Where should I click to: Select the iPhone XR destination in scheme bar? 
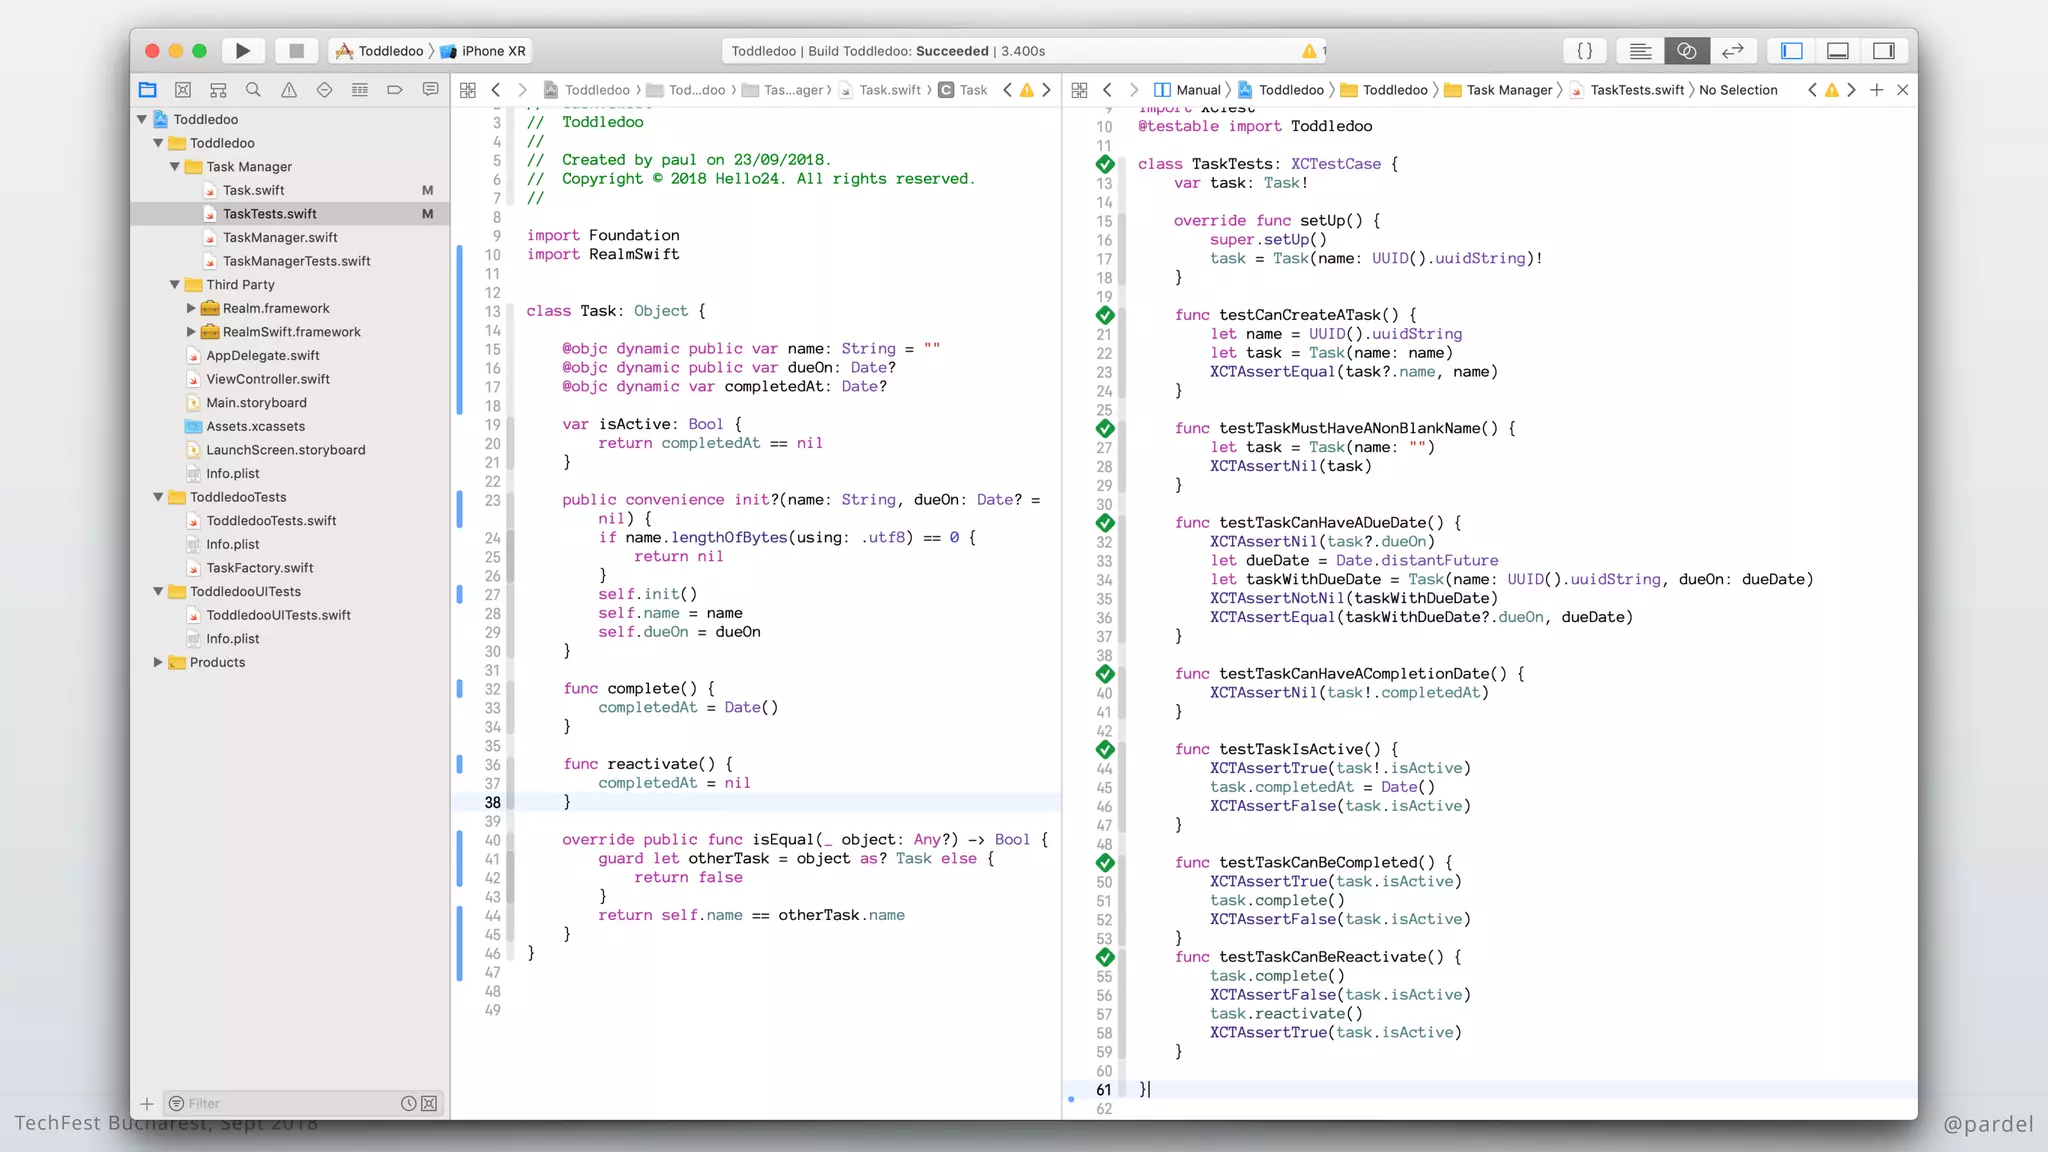484,51
